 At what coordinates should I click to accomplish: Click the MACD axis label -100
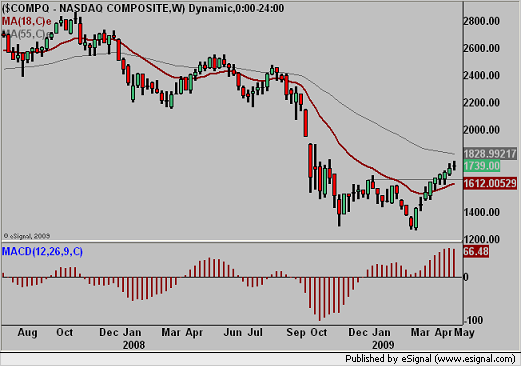point(473,321)
